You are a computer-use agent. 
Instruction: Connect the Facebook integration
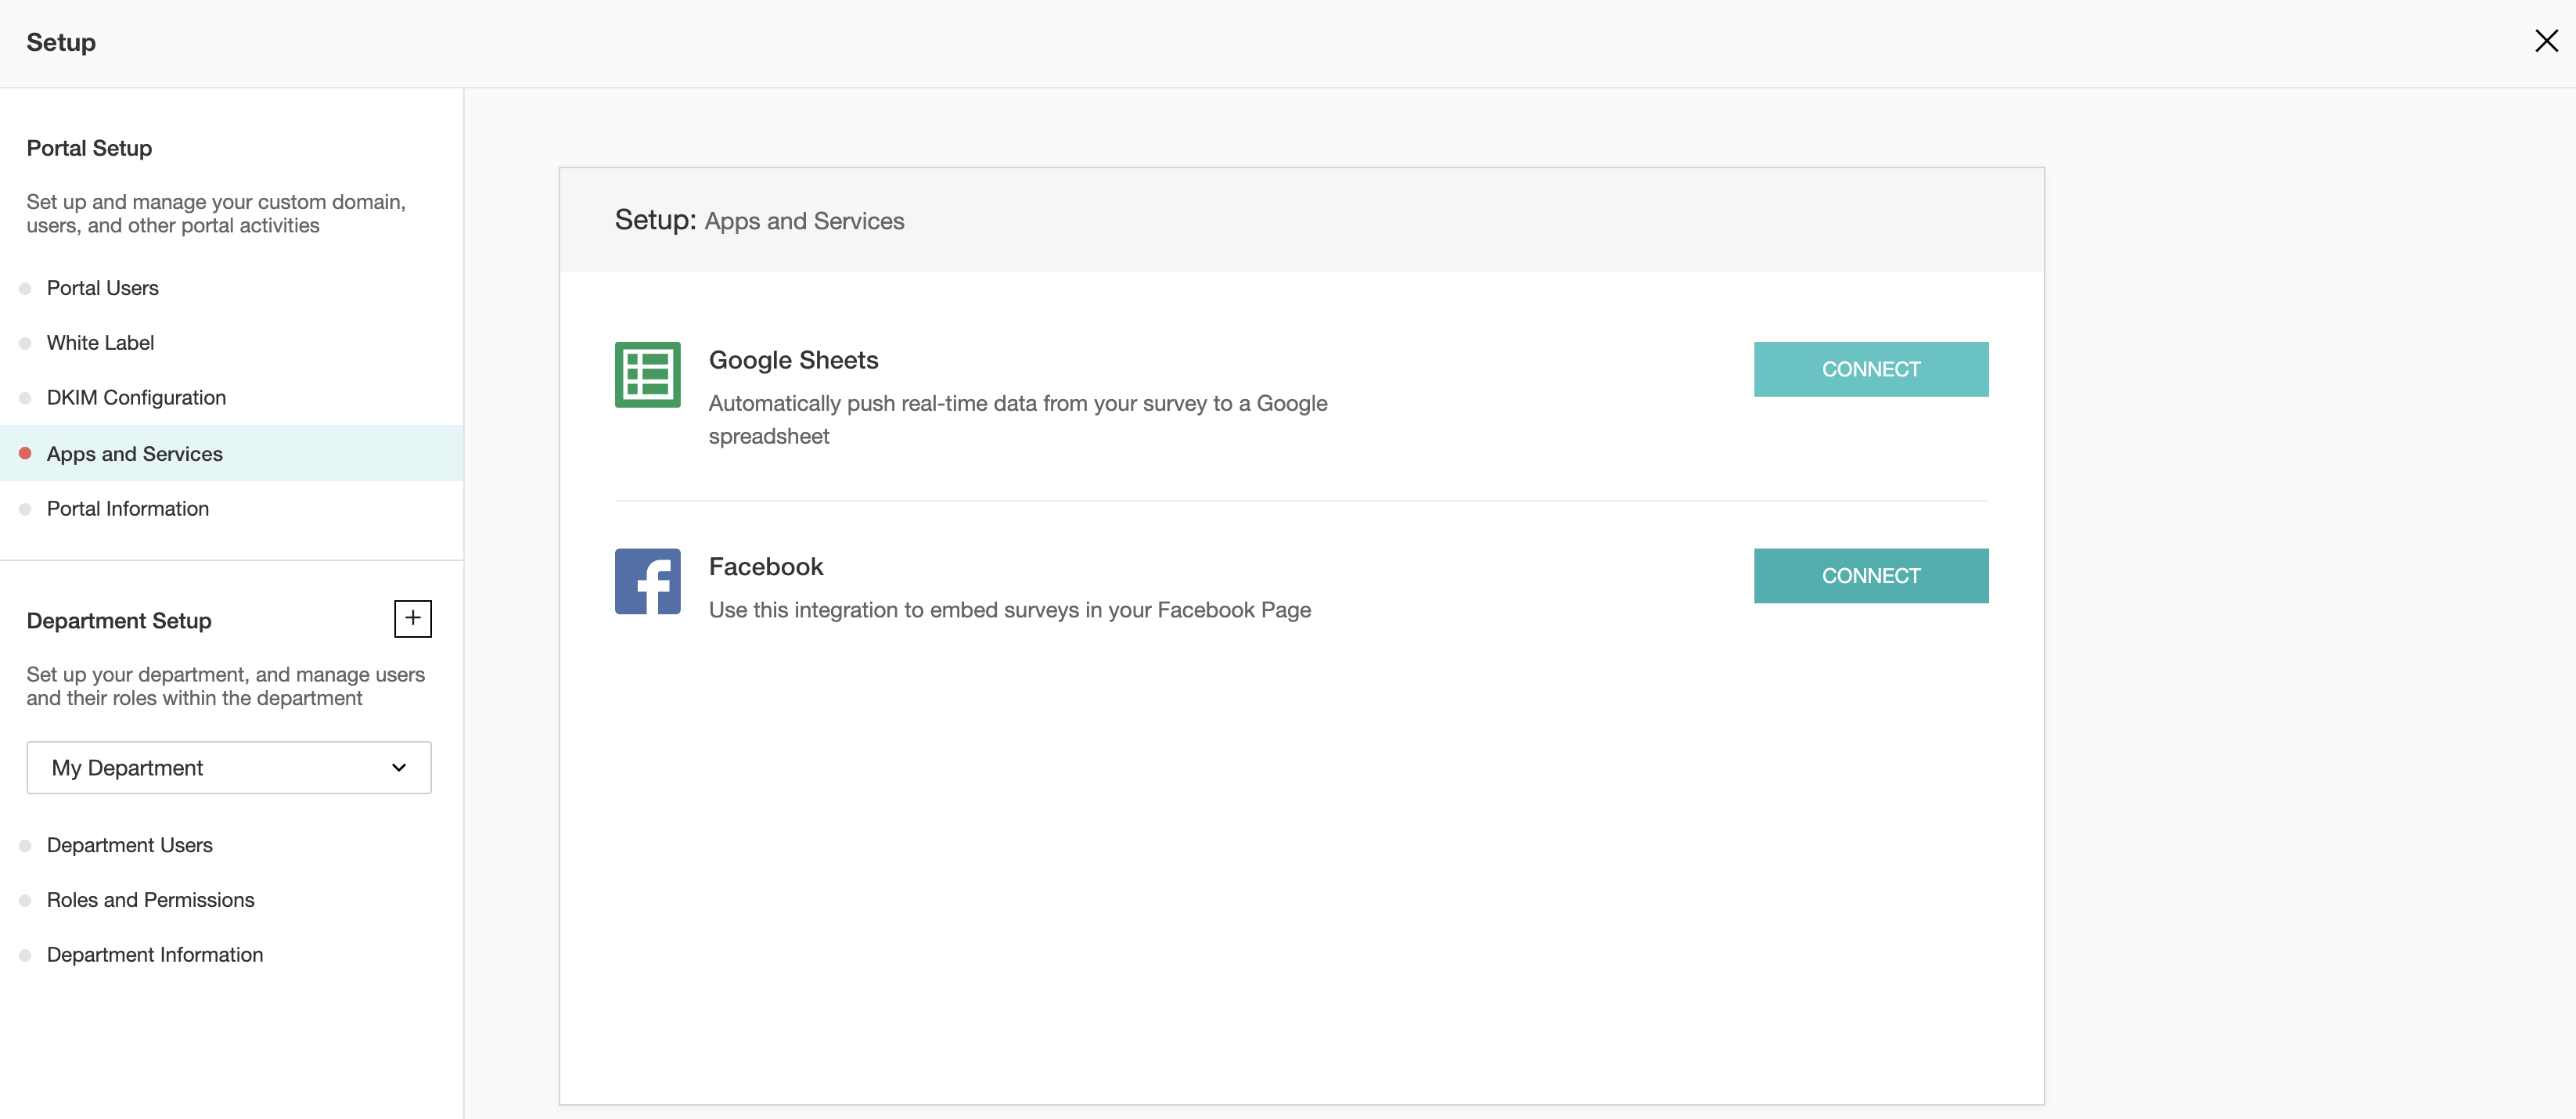tap(1870, 576)
